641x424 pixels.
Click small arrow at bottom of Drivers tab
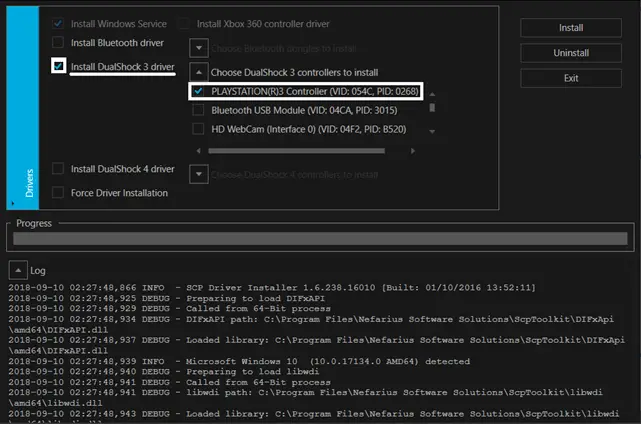click(x=13, y=203)
